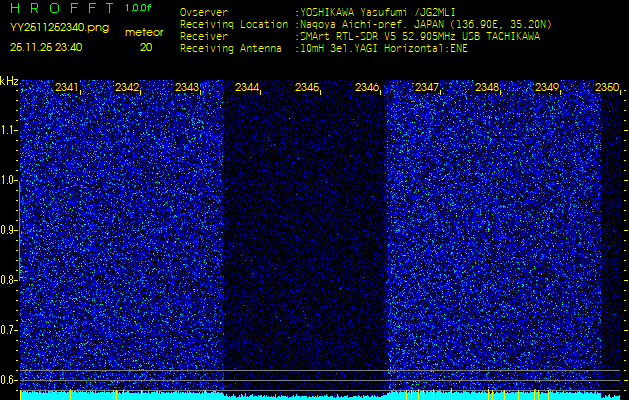Select the 10mH 3el.YAGI Horizontal:ENE text
The image size is (629, 400).
click(x=383, y=49)
